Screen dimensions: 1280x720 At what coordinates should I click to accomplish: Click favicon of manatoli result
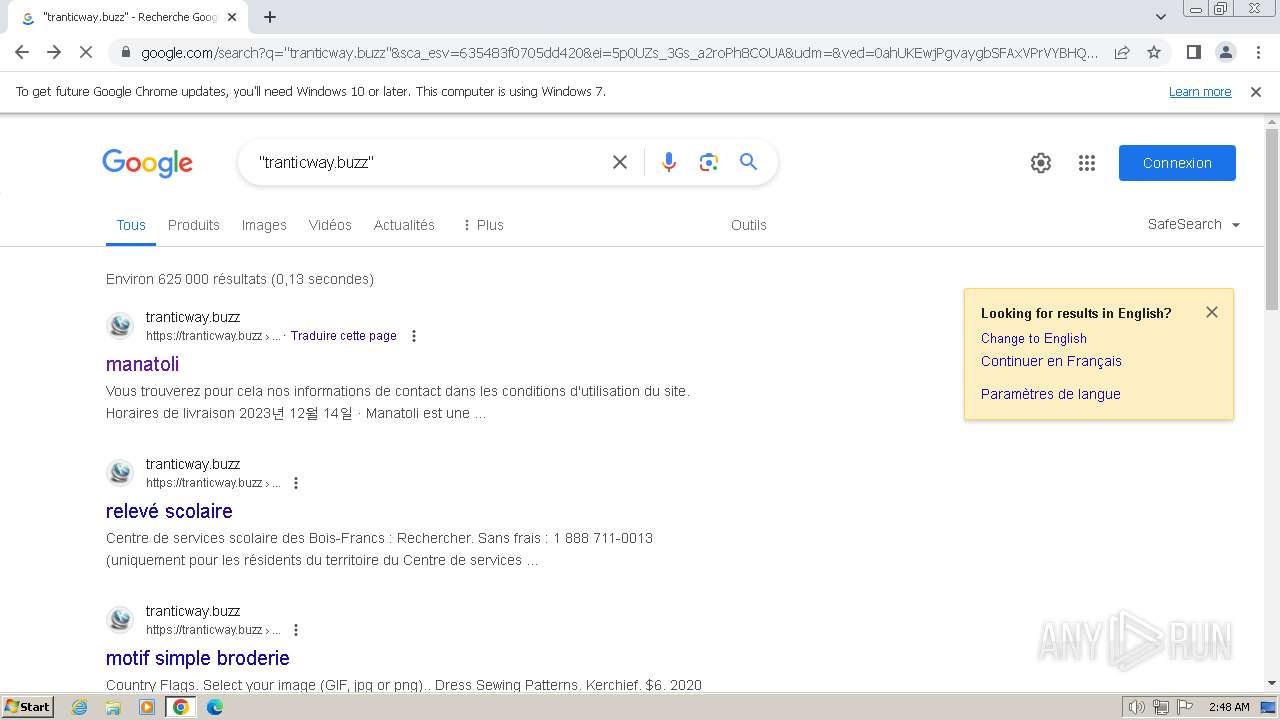120,326
